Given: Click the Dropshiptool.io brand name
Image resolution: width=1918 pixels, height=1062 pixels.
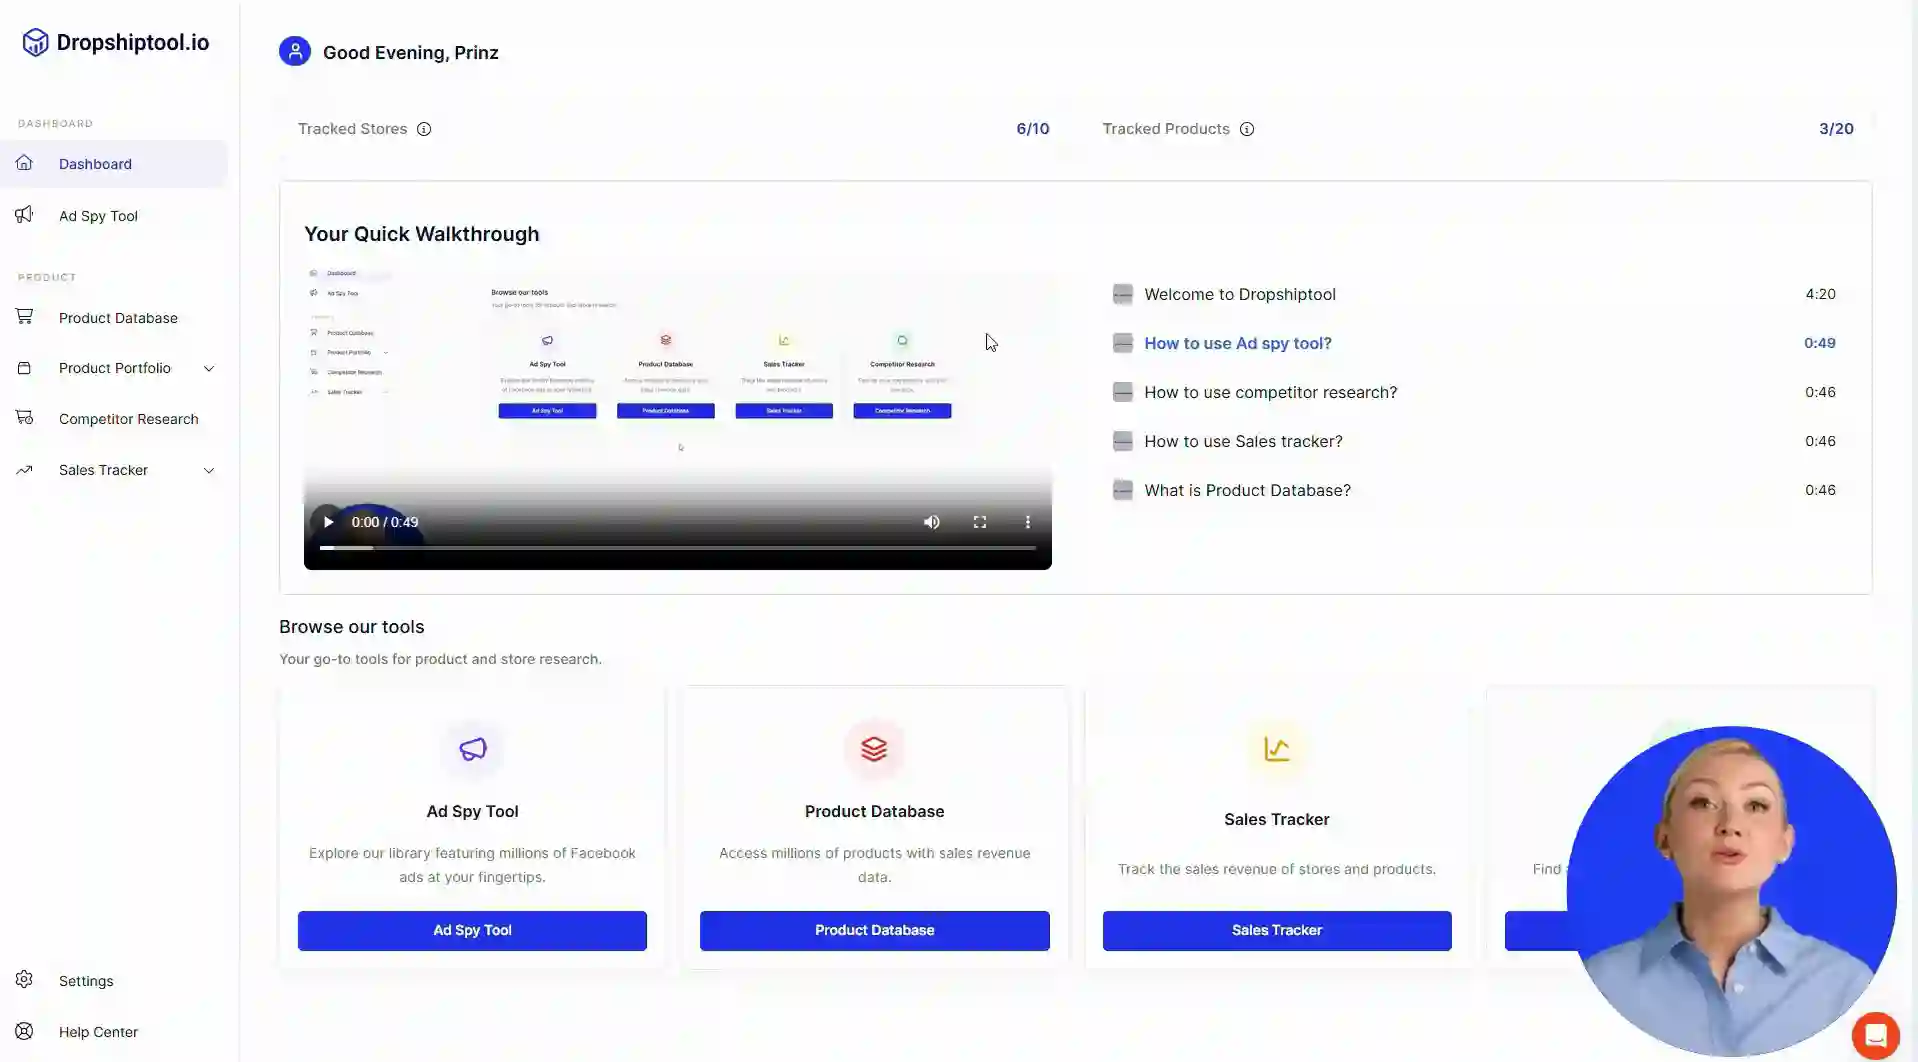Looking at the screenshot, I should pyautogui.click(x=133, y=42).
